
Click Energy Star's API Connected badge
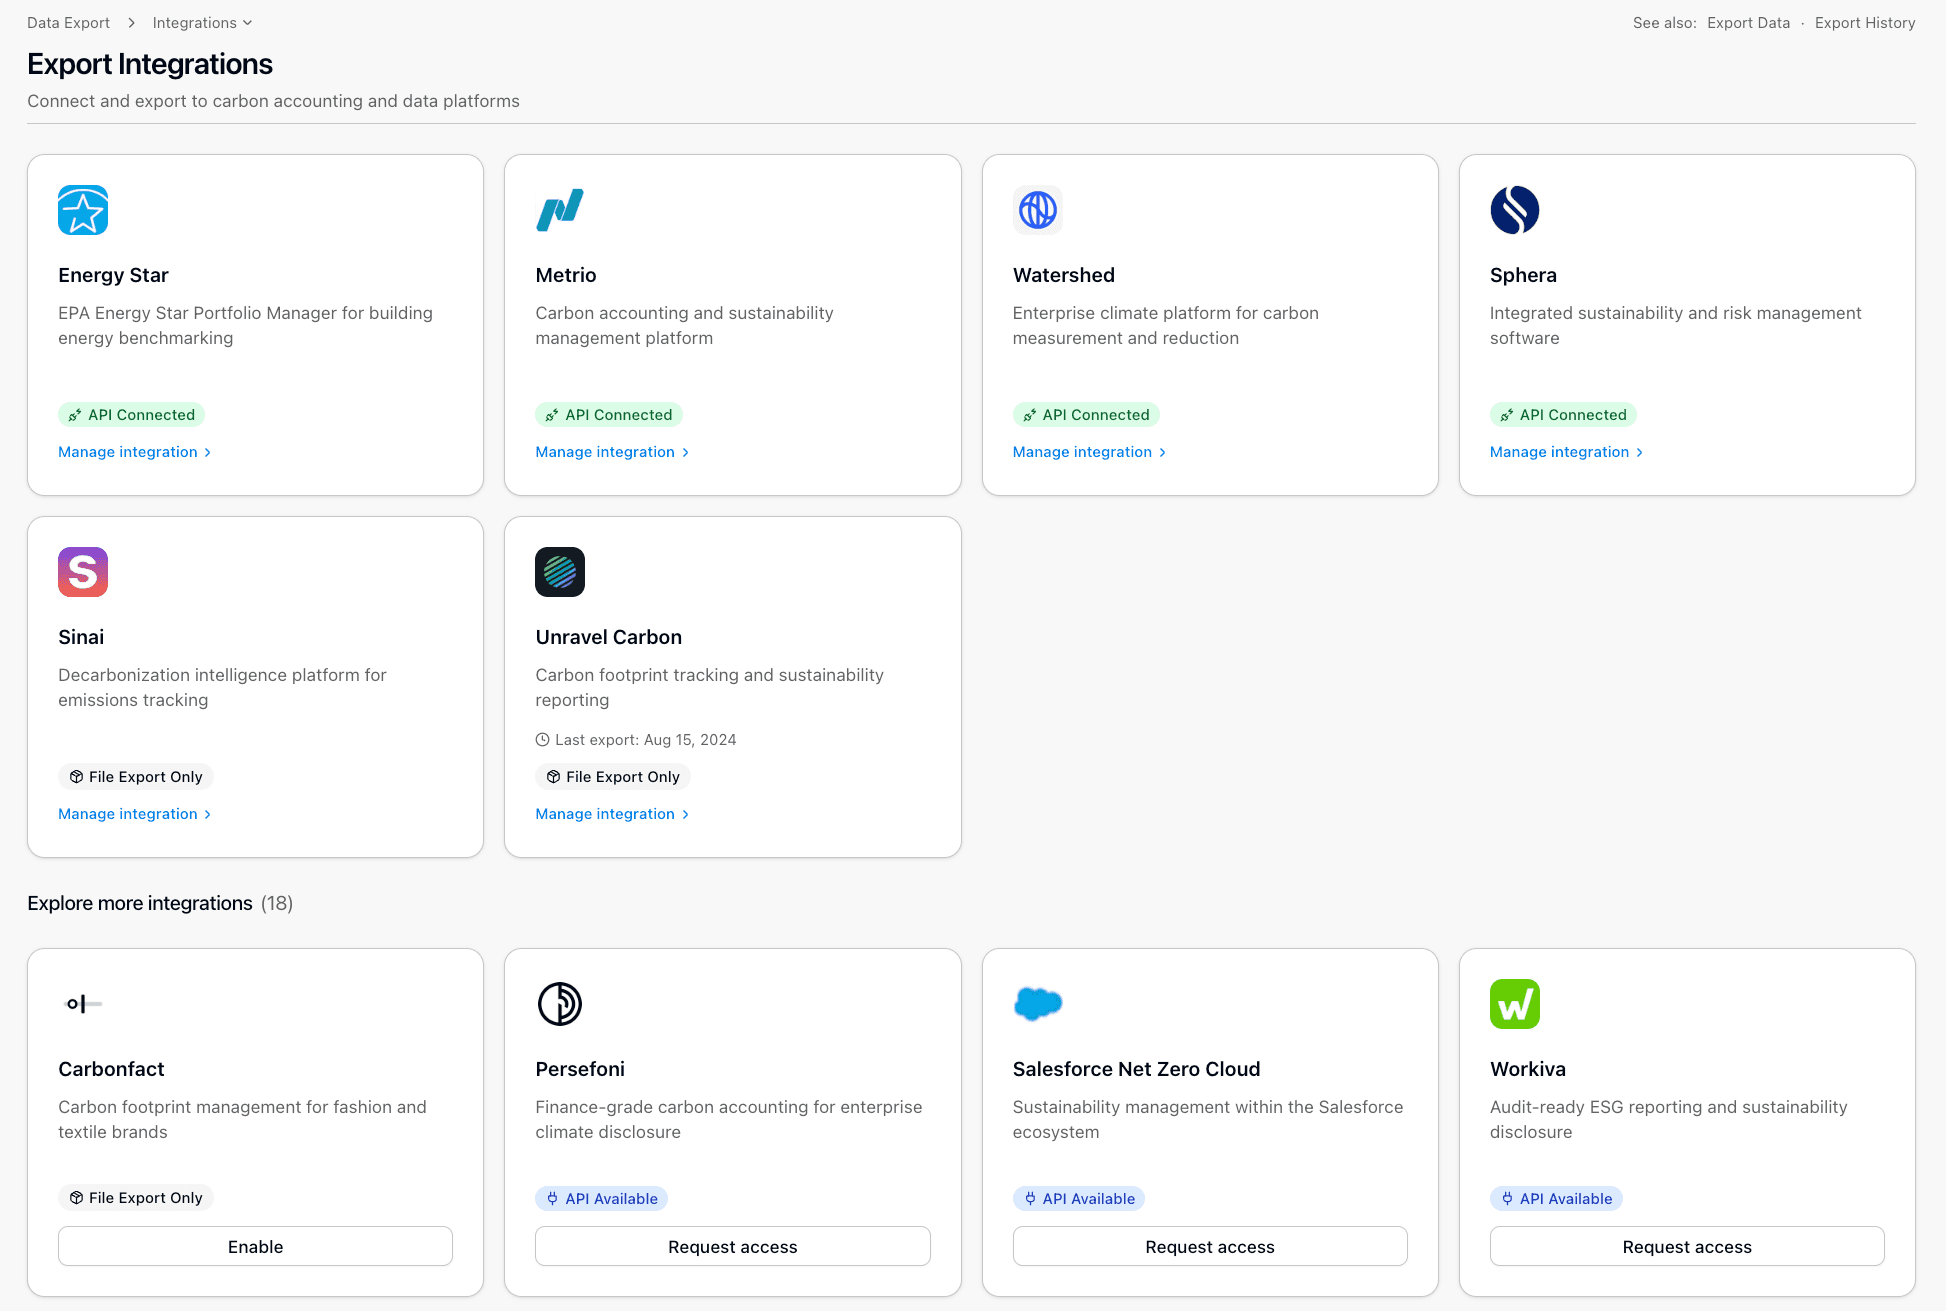[132, 415]
